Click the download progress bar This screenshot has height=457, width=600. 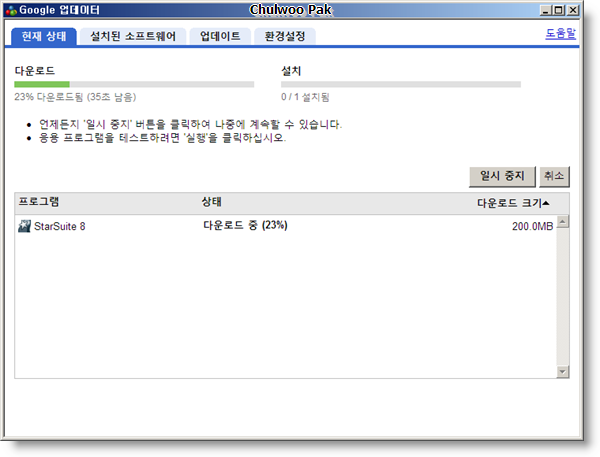tap(134, 84)
